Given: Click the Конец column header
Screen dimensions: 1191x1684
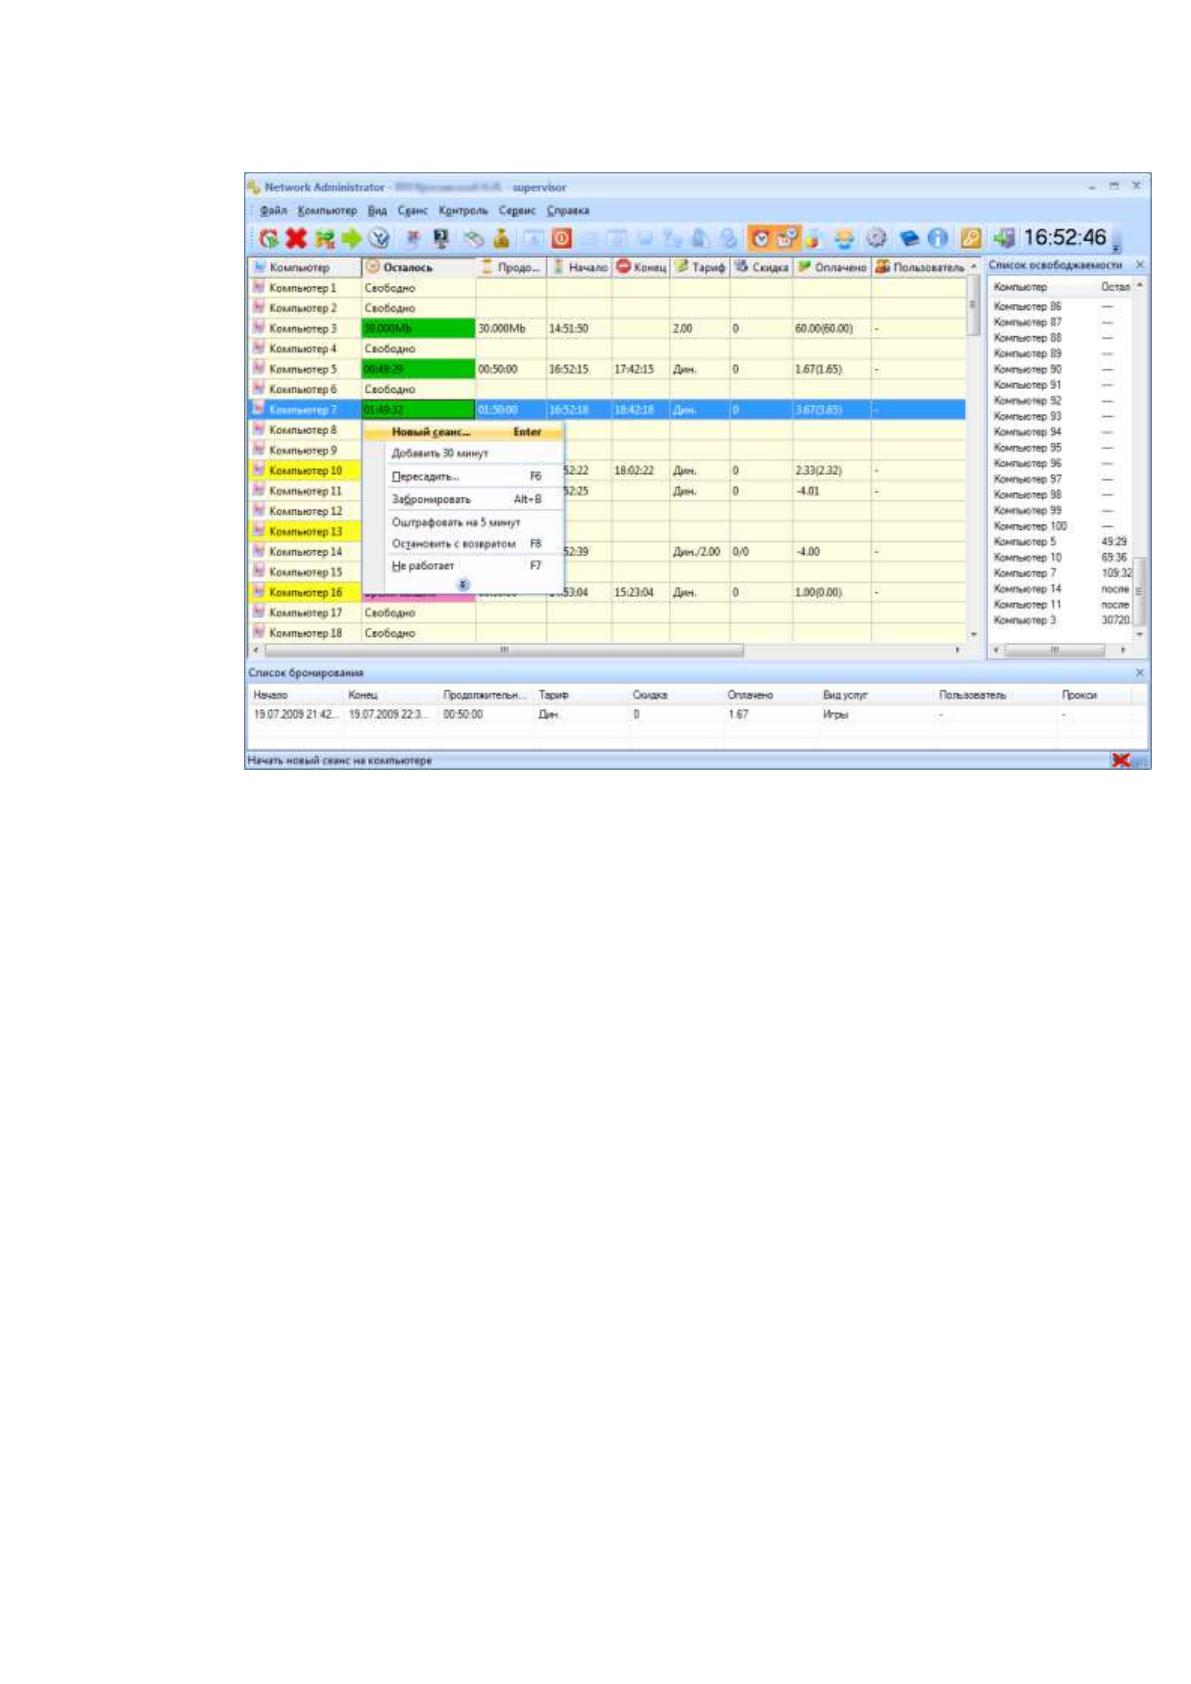Looking at the screenshot, I should point(640,267).
